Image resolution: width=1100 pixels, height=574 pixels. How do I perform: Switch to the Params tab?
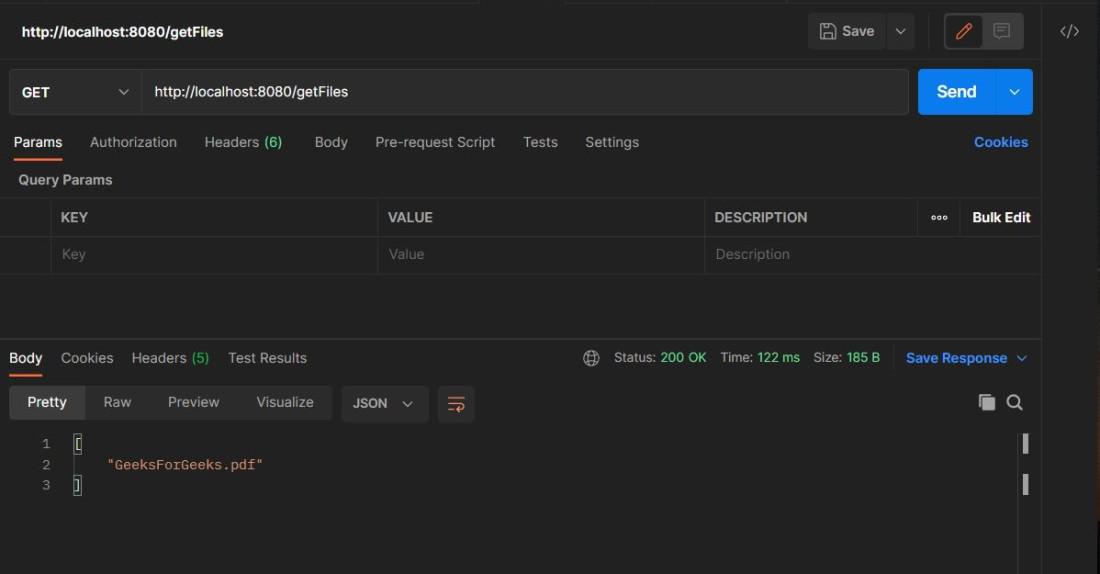38,142
